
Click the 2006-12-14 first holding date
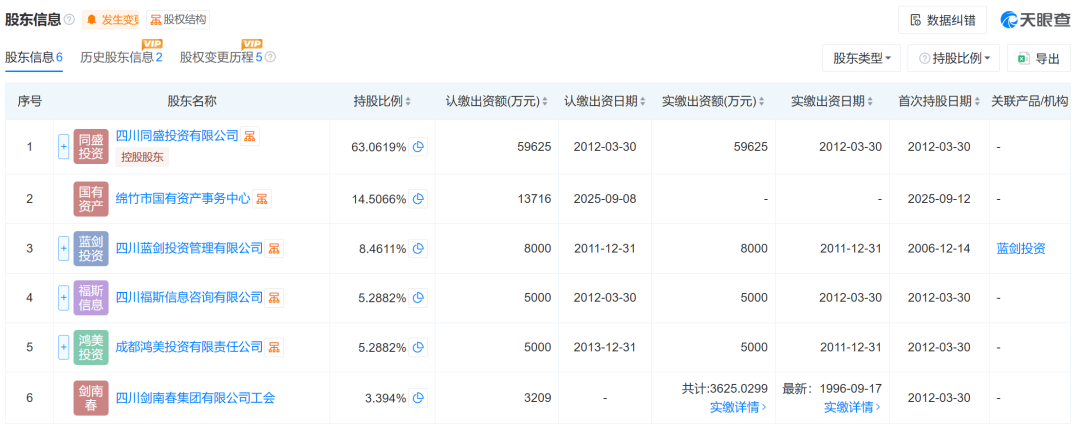939,248
